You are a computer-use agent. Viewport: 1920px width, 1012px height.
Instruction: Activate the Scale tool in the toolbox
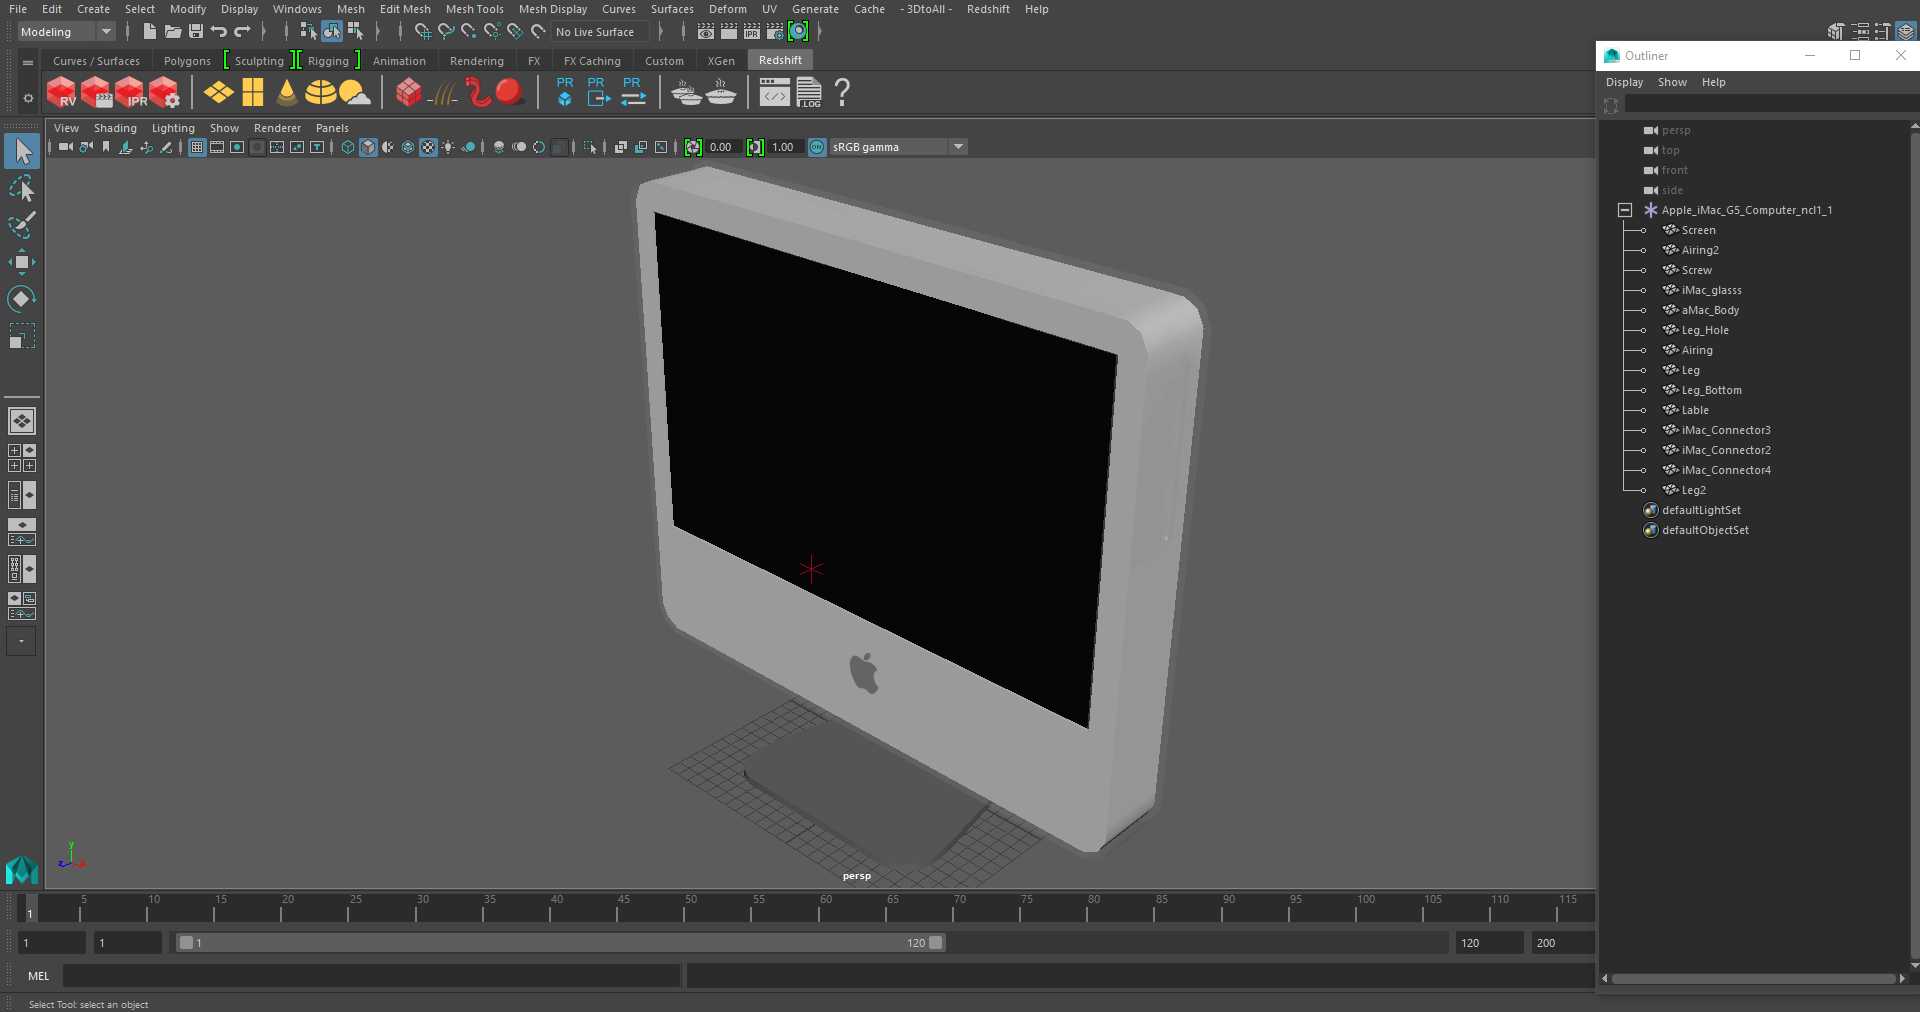tap(21, 336)
